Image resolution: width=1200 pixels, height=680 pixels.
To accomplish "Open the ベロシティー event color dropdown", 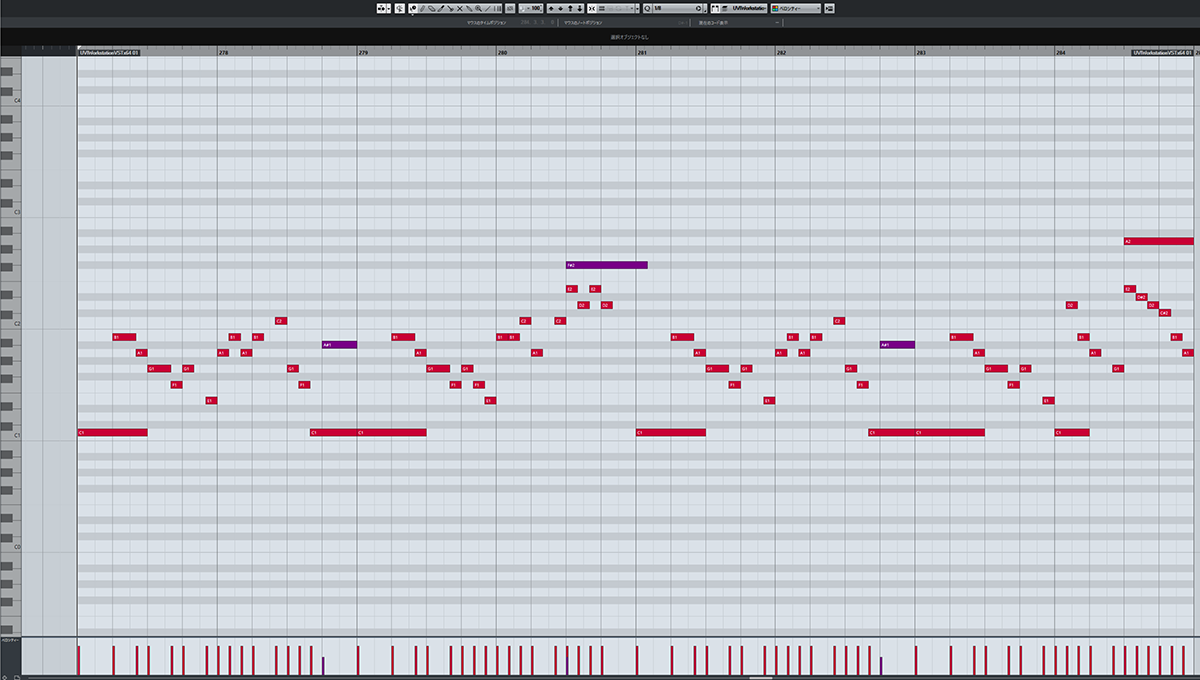I will click(796, 8).
